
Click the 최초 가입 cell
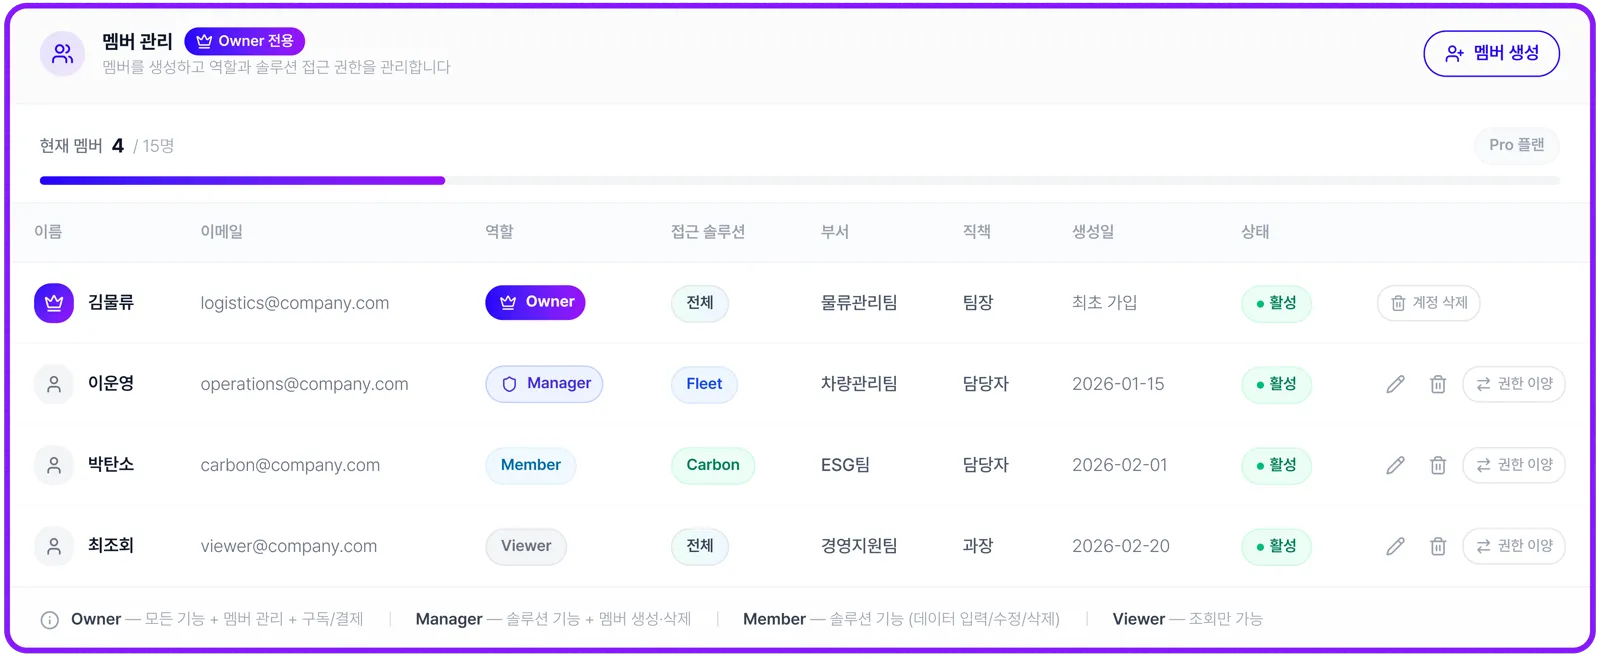[x=1105, y=303]
